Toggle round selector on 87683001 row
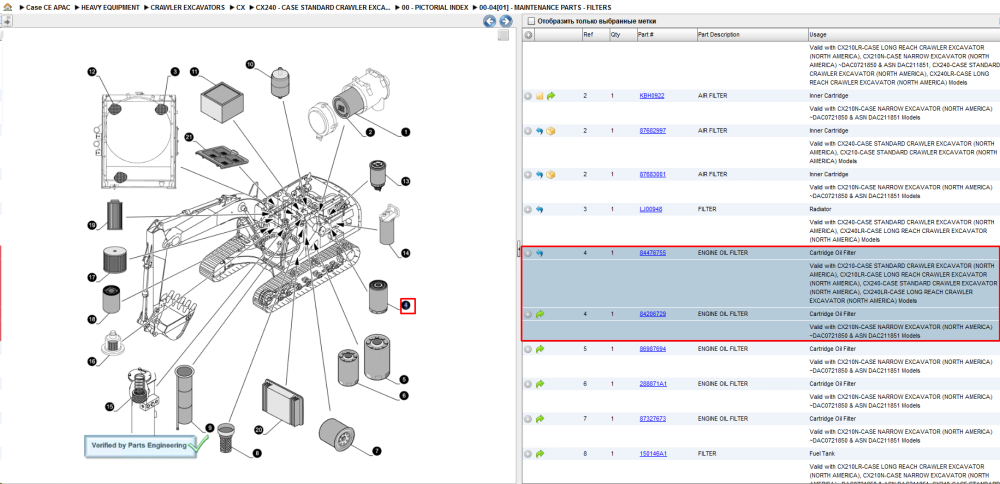This screenshot has height=484, width=1000. [528, 174]
